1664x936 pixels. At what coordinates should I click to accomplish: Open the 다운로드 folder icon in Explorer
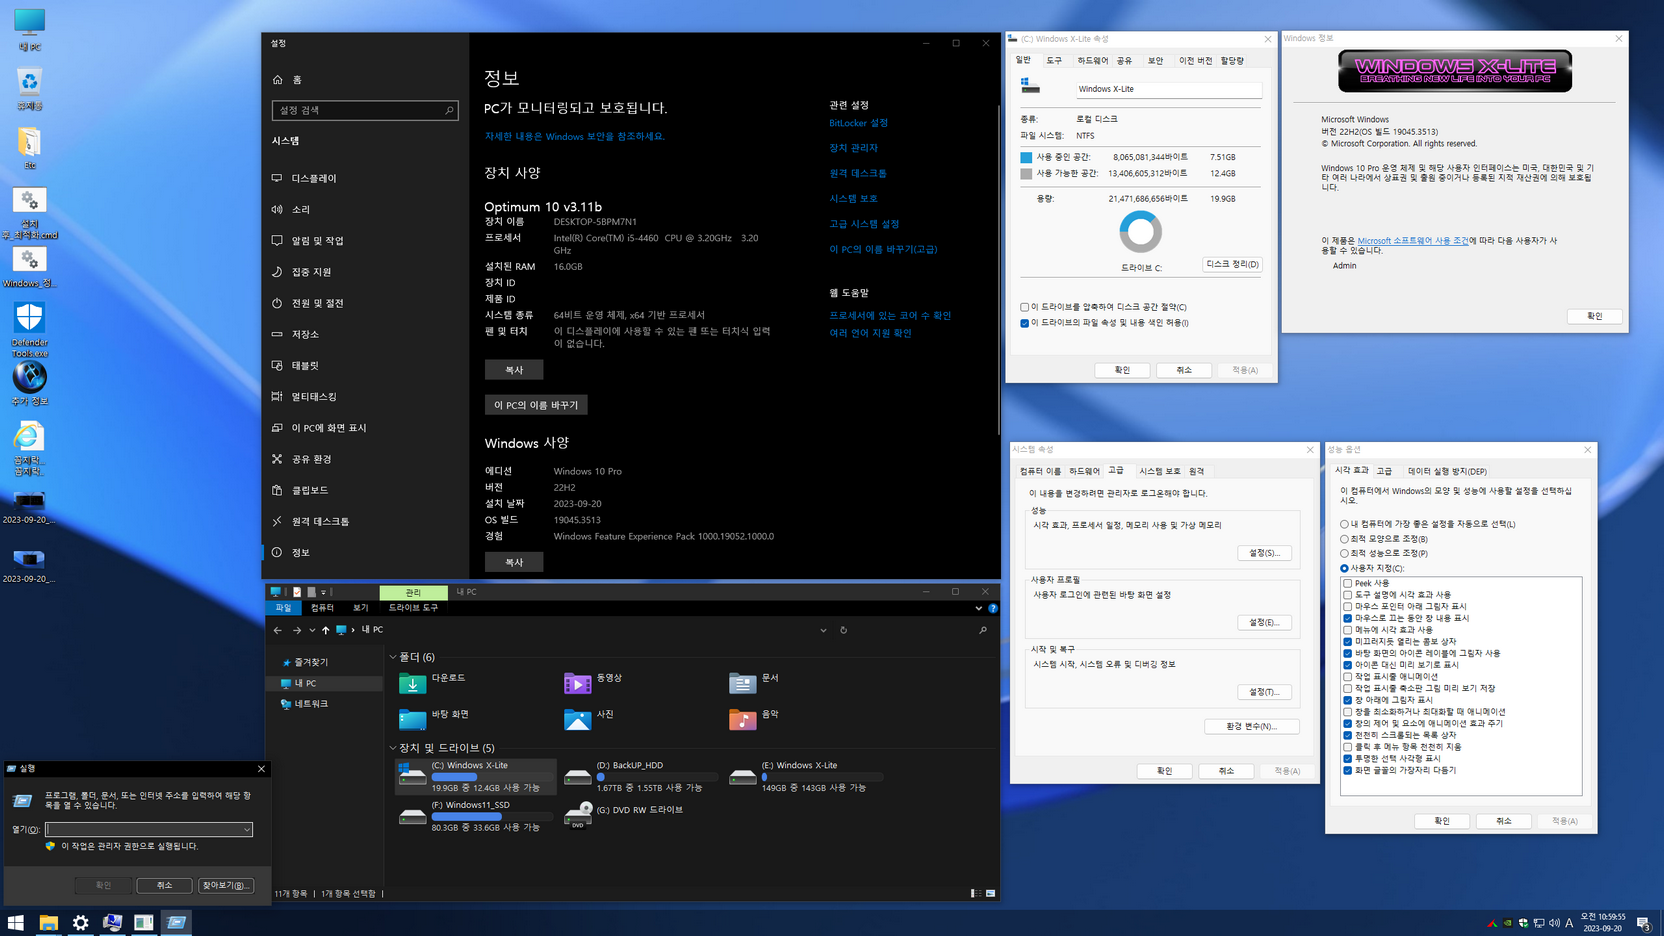412,683
